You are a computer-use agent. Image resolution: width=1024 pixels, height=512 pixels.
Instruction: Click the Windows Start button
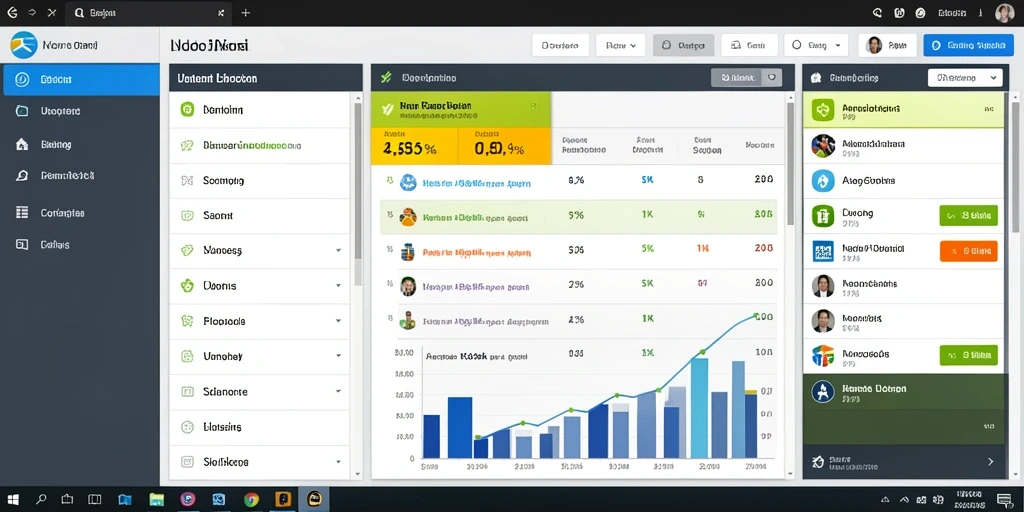click(12, 500)
